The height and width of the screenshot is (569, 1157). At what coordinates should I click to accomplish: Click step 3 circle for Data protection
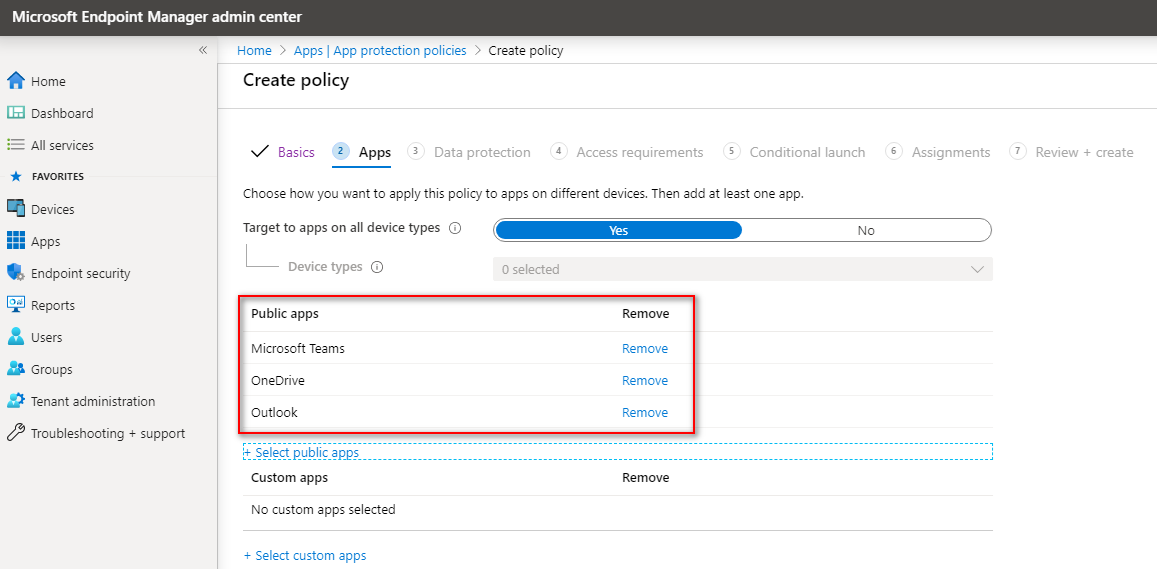415,151
